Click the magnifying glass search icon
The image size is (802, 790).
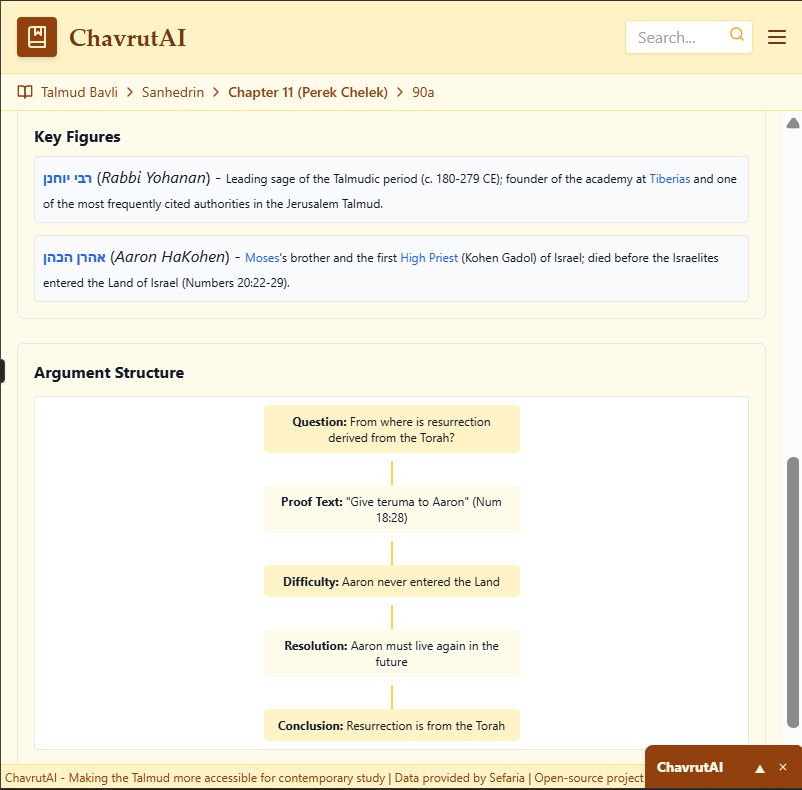click(x=737, y=34)
